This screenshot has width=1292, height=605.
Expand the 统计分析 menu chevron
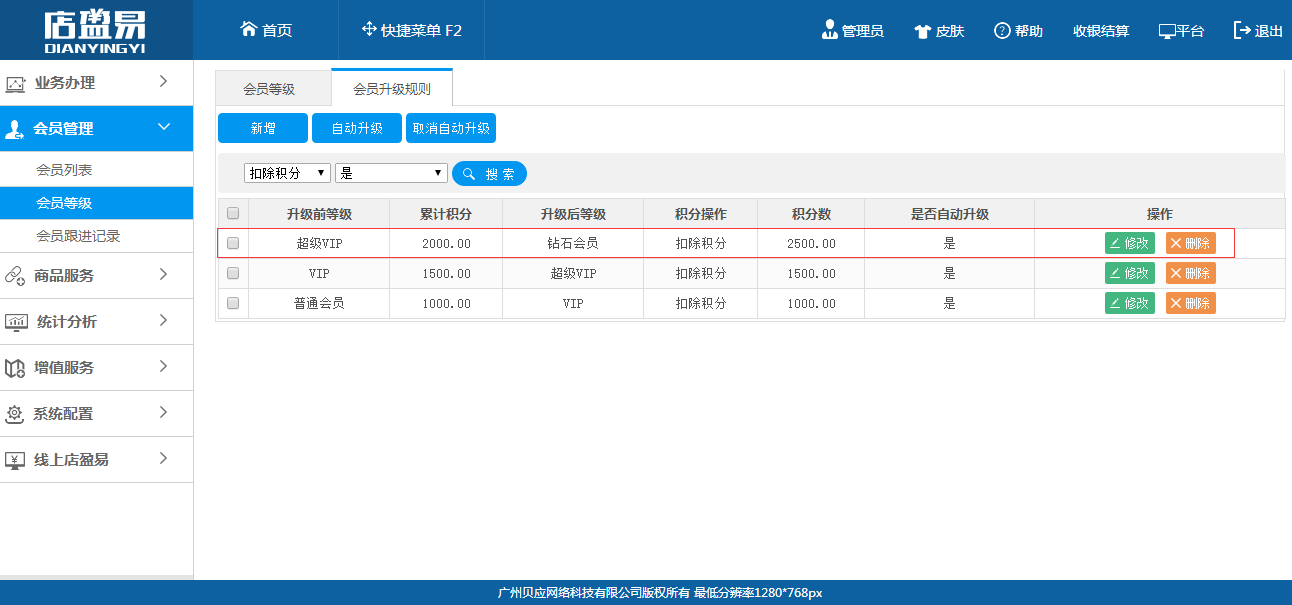point(163,320)
